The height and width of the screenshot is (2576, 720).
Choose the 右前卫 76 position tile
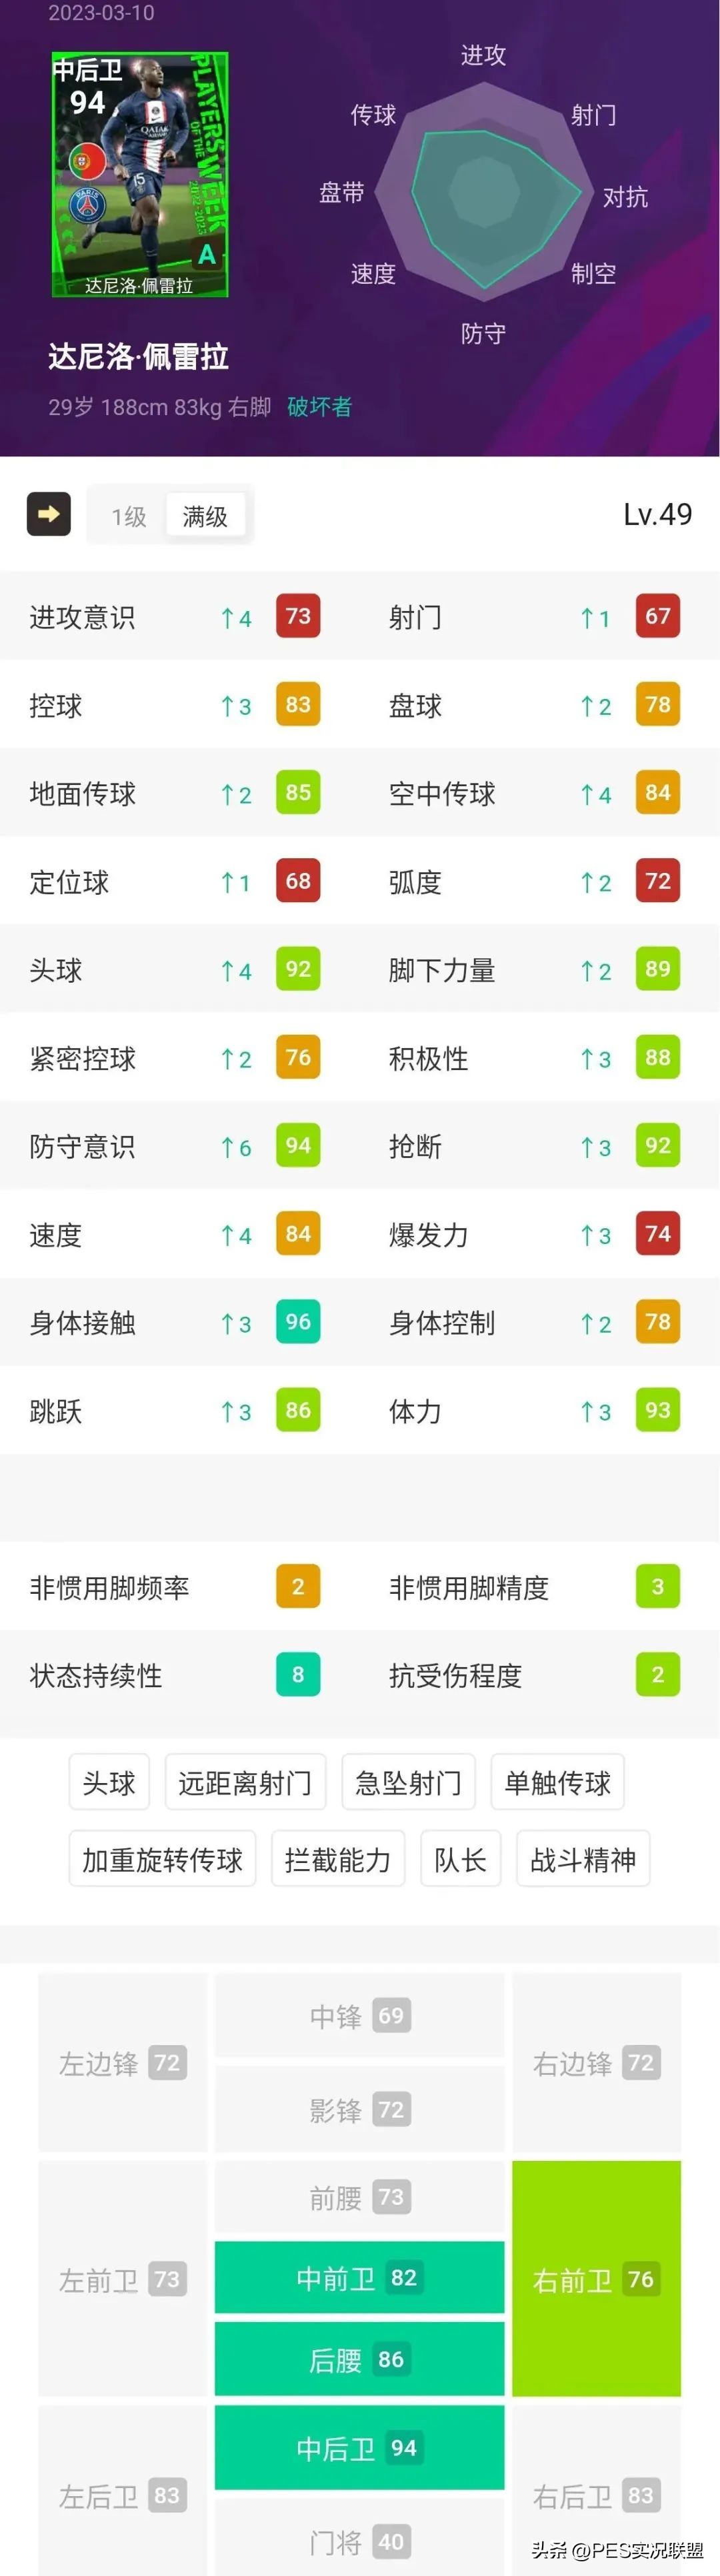(x=596, y=2279)
